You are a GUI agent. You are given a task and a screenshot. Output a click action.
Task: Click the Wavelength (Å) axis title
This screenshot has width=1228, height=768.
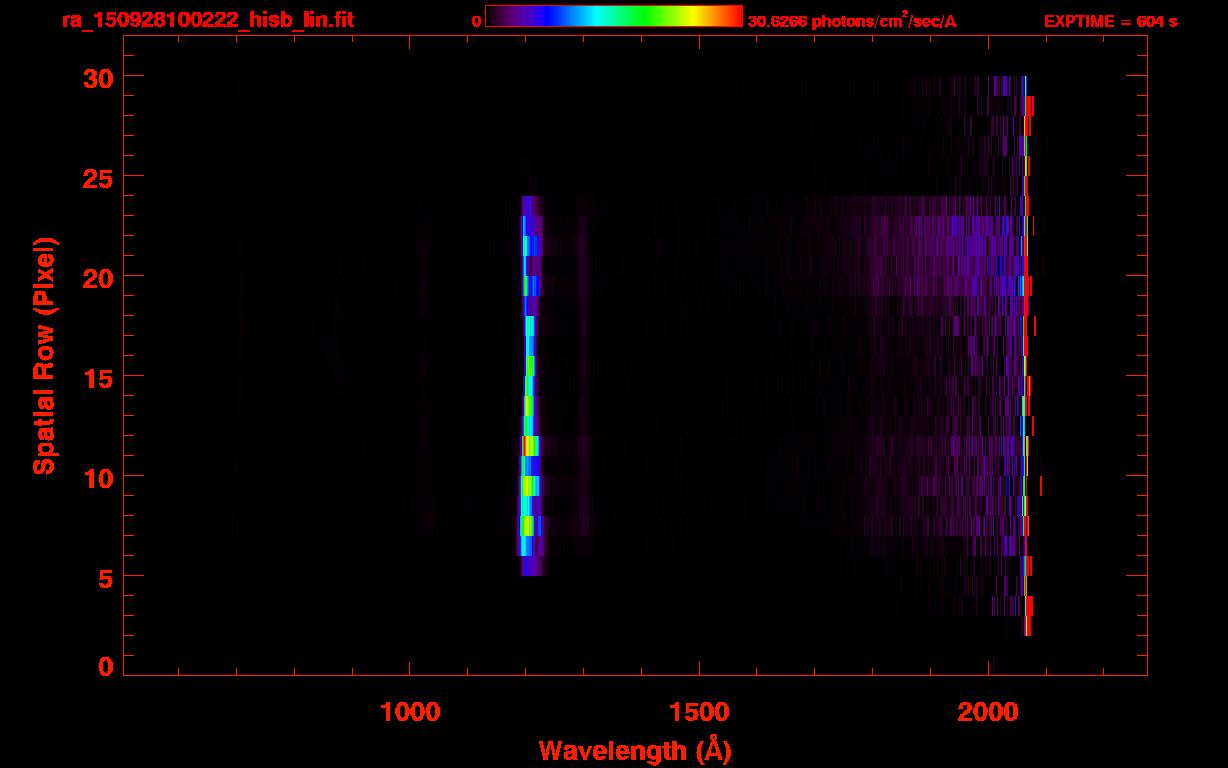[x=635, y=750]
